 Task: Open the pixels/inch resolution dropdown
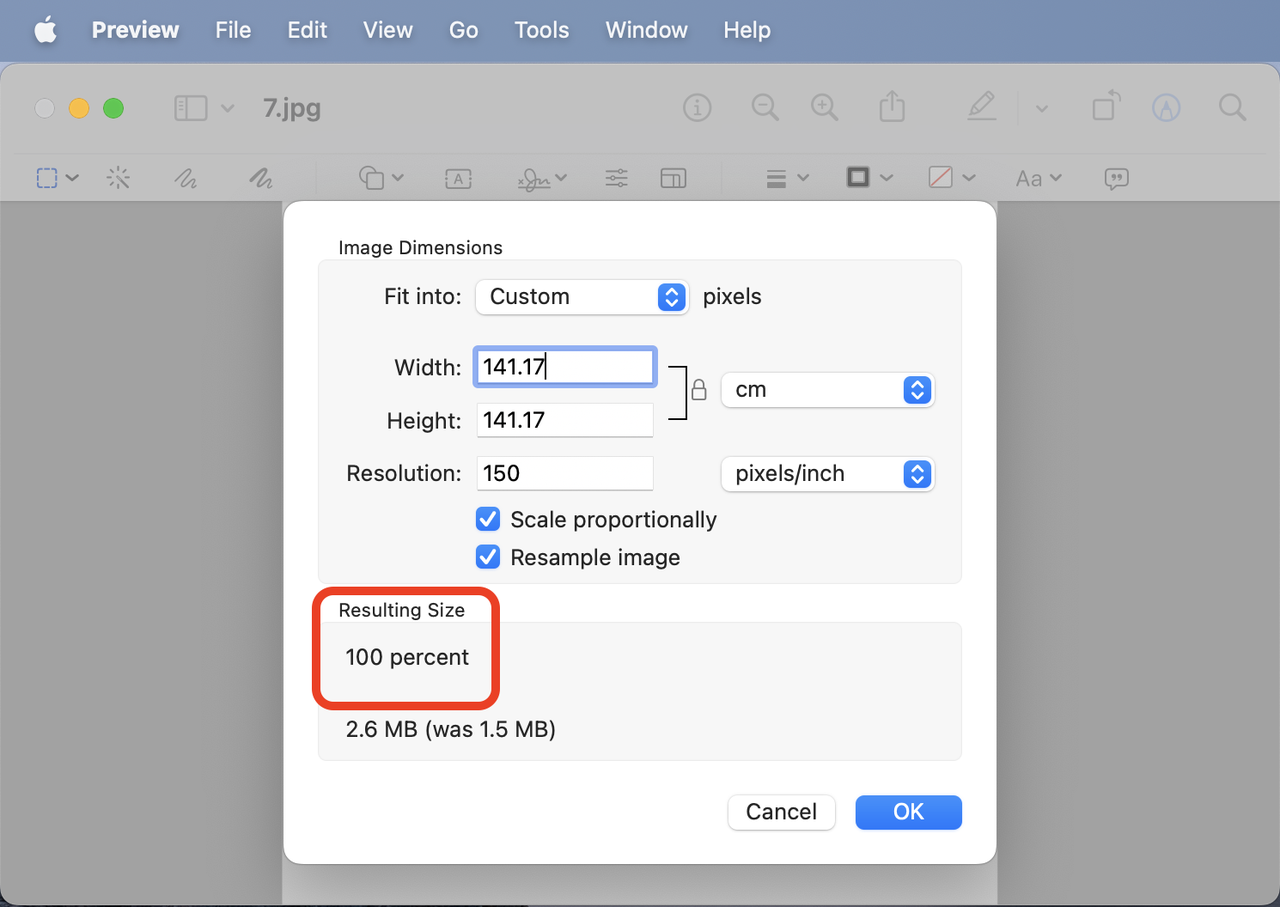(827, 474)
